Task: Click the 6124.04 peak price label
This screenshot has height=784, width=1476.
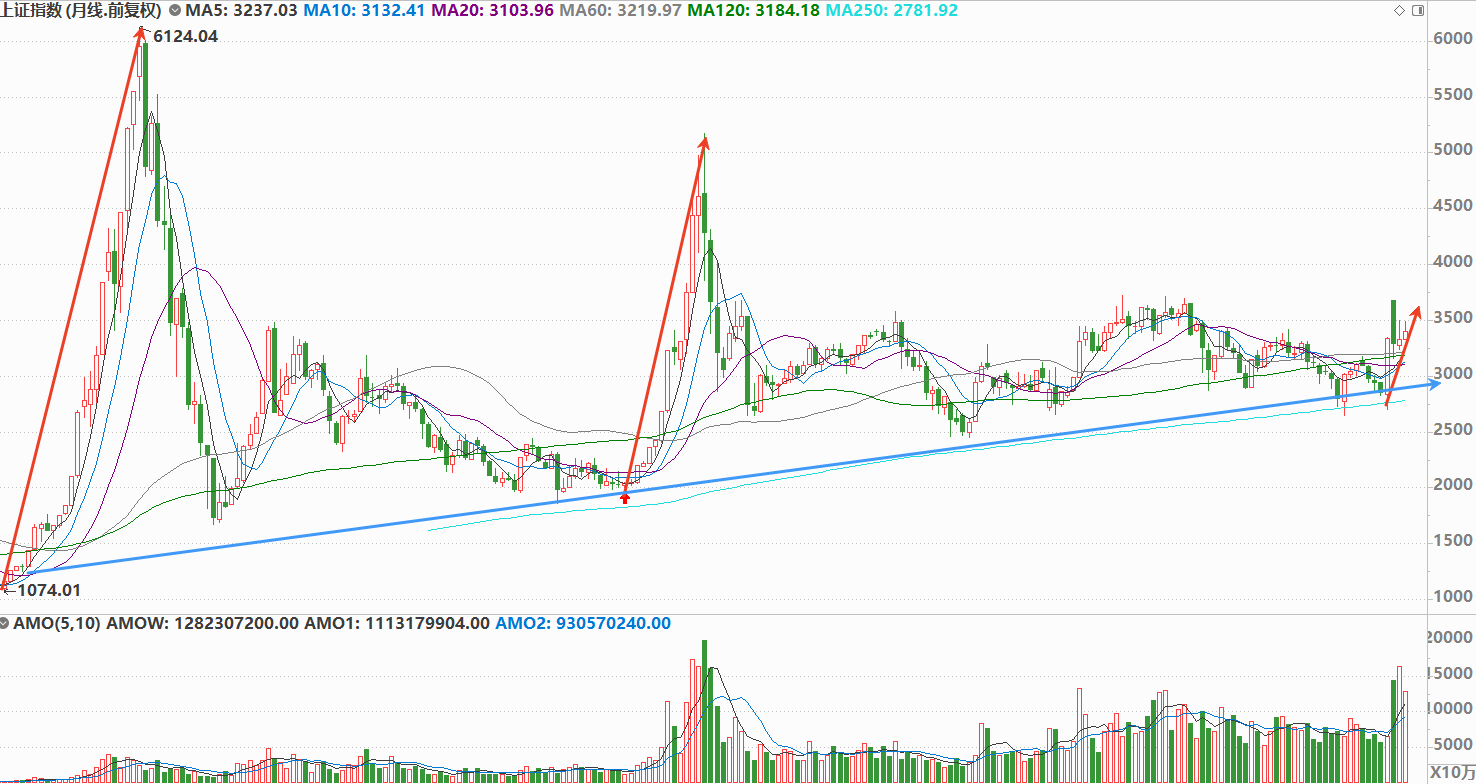Action: [x=185, y=36]
